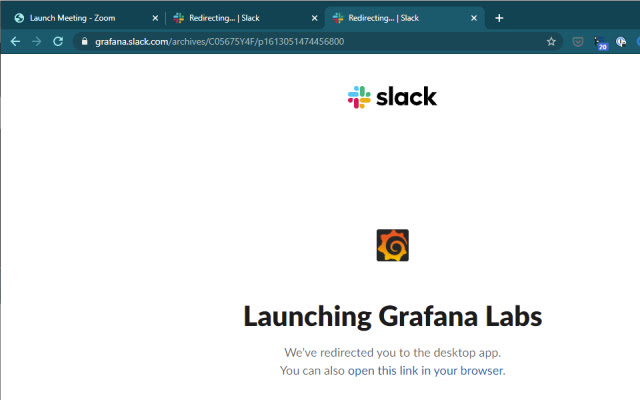Screen dimensions: 640x400
Task: Click the "Launching Grafana Labs" heading
Action: [392, 316]
